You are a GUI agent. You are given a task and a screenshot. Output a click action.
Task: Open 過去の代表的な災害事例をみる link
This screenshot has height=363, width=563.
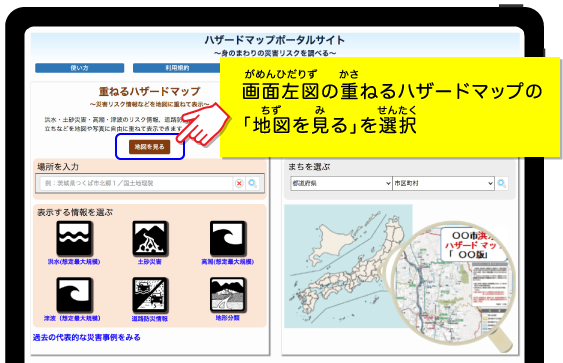87,338
